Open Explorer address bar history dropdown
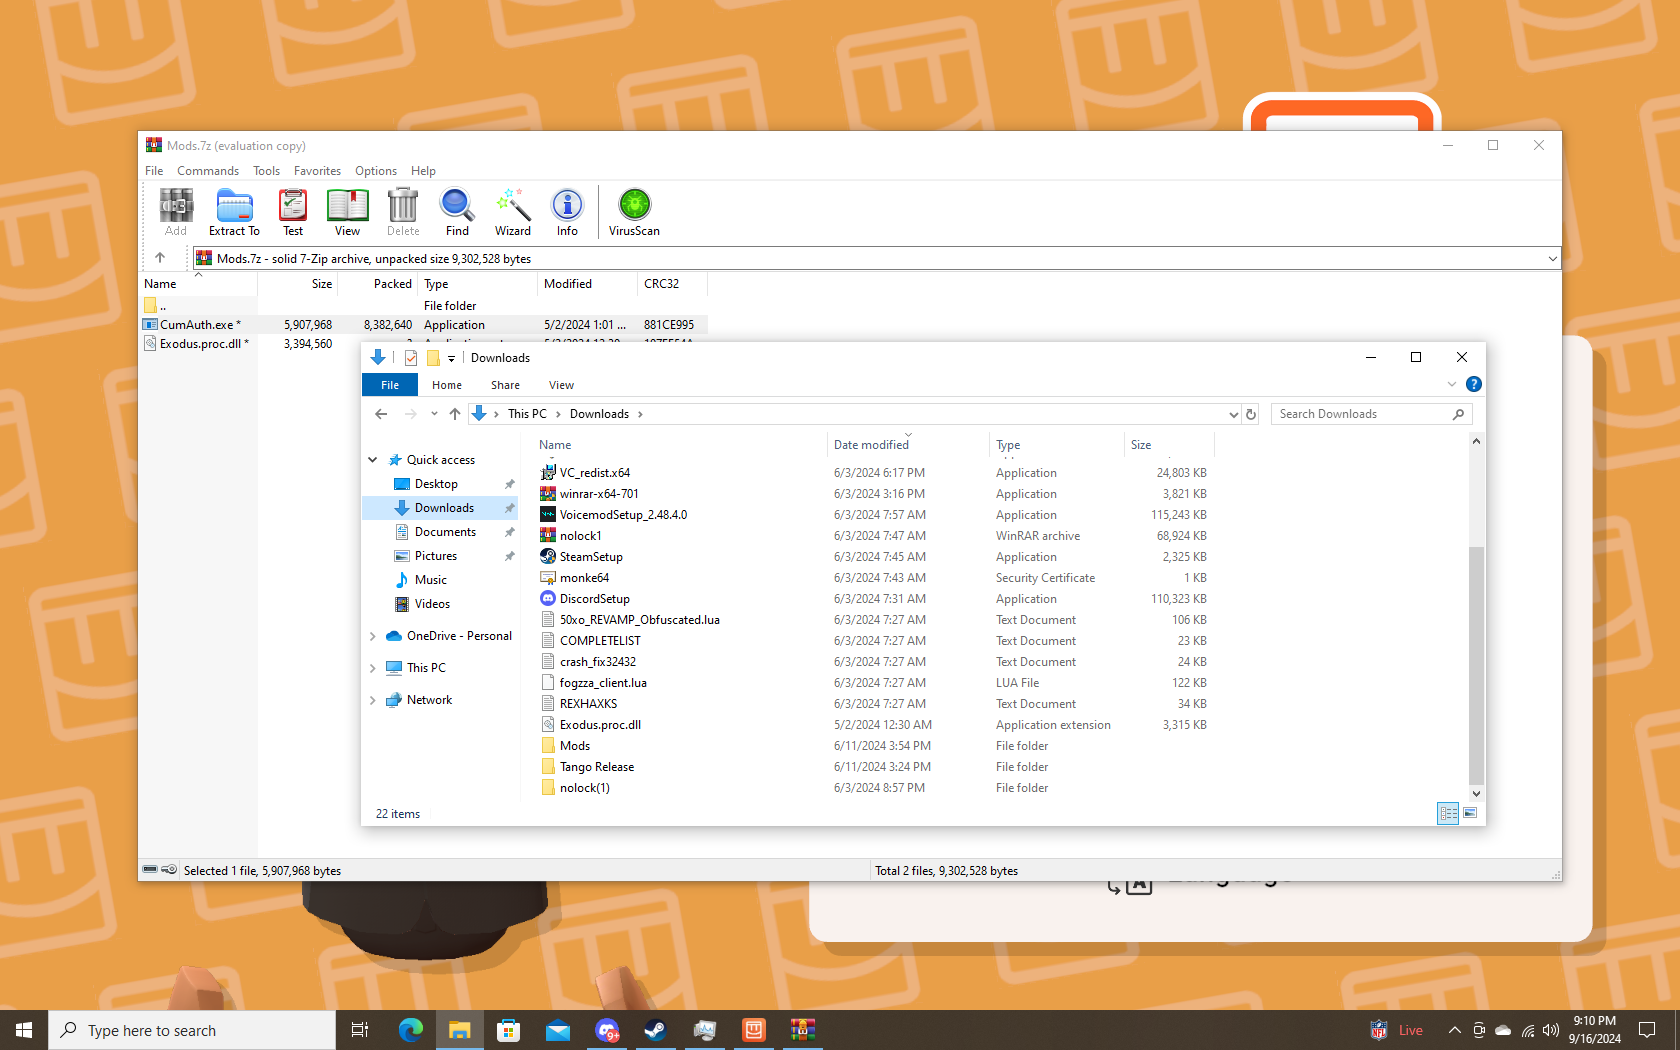Screen dimensions: 1680x1050 pos(1233,414)
